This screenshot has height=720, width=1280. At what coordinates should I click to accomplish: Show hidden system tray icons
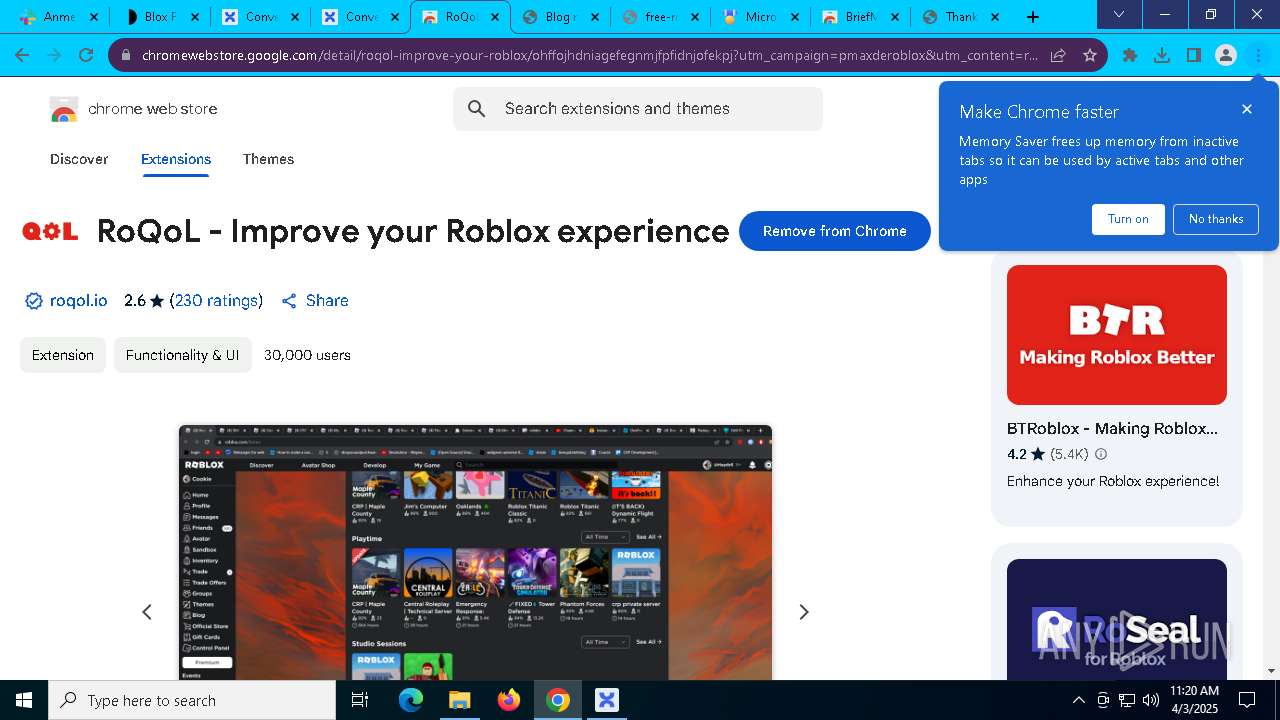point(1078,700)
